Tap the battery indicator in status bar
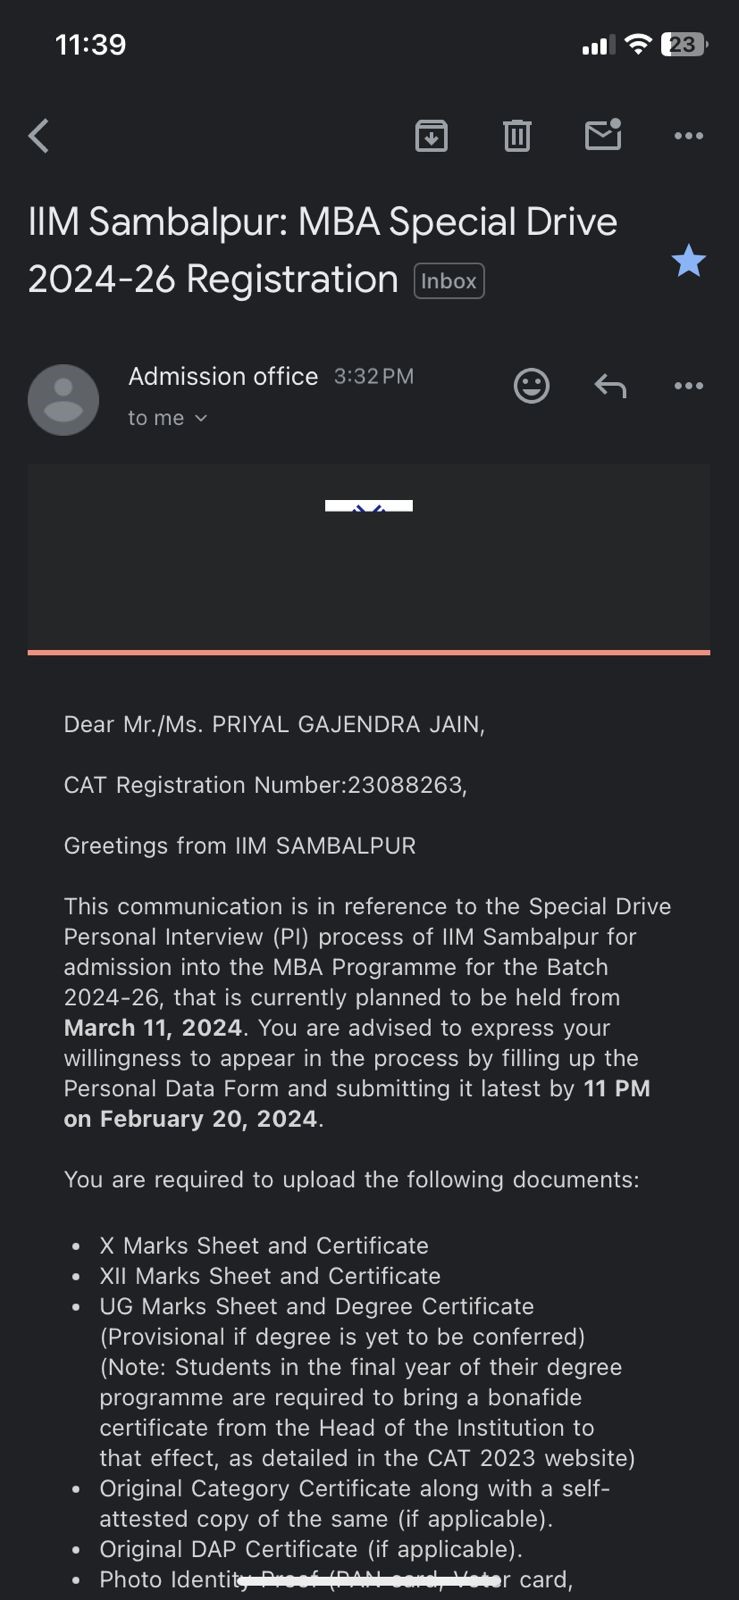The height and width of the screenshot is (1600, 739). [684, 45]
